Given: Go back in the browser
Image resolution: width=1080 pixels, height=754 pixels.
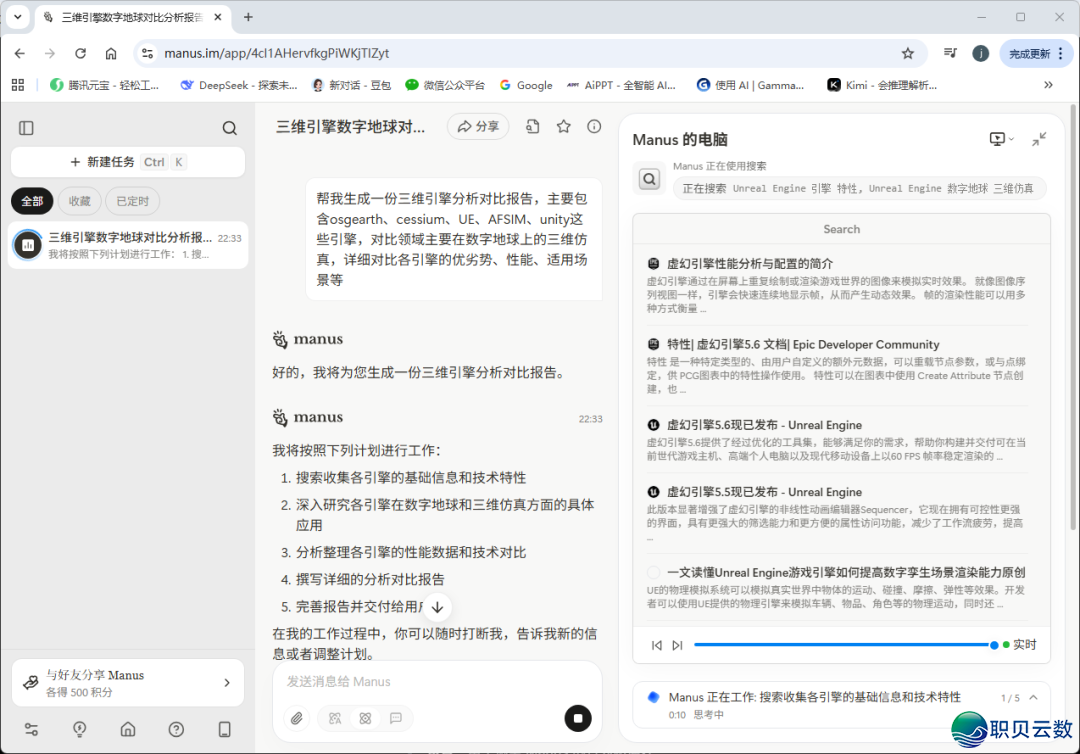Looking at the screenshot, I should click(x=19, y=54).
